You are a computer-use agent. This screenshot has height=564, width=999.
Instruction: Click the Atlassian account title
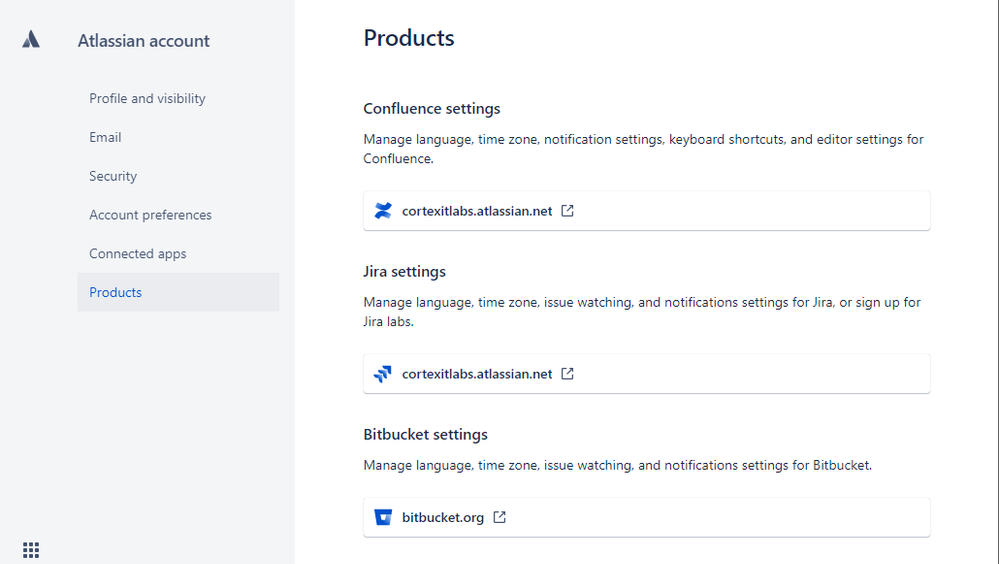(x=144, y=41)
